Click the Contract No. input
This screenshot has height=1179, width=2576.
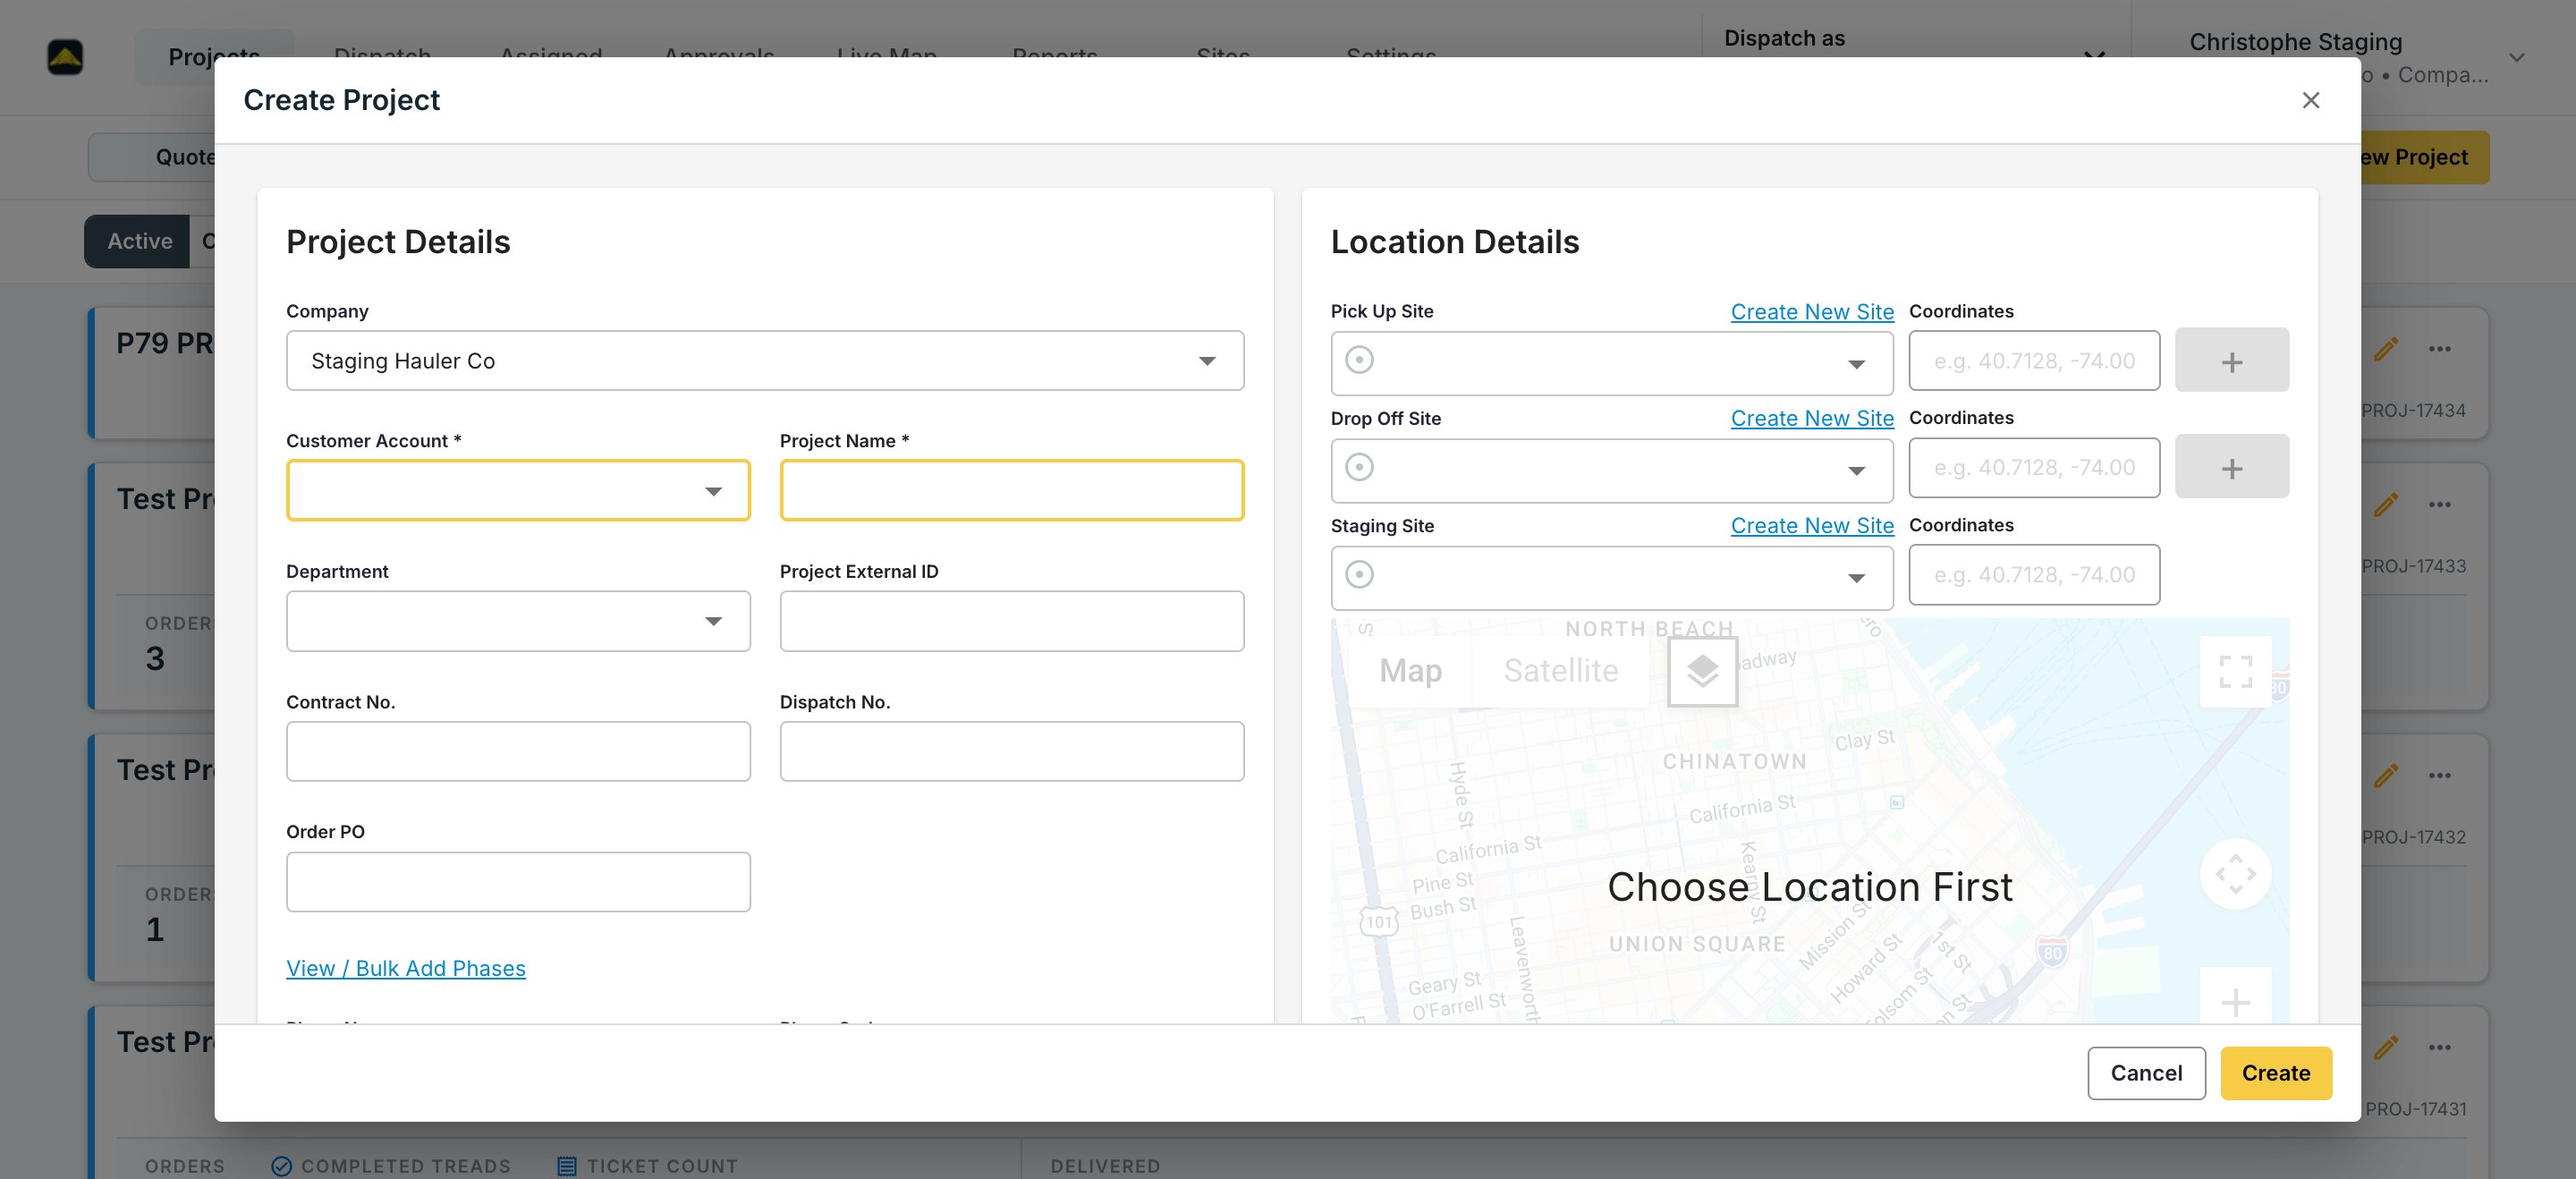point(518,751)
